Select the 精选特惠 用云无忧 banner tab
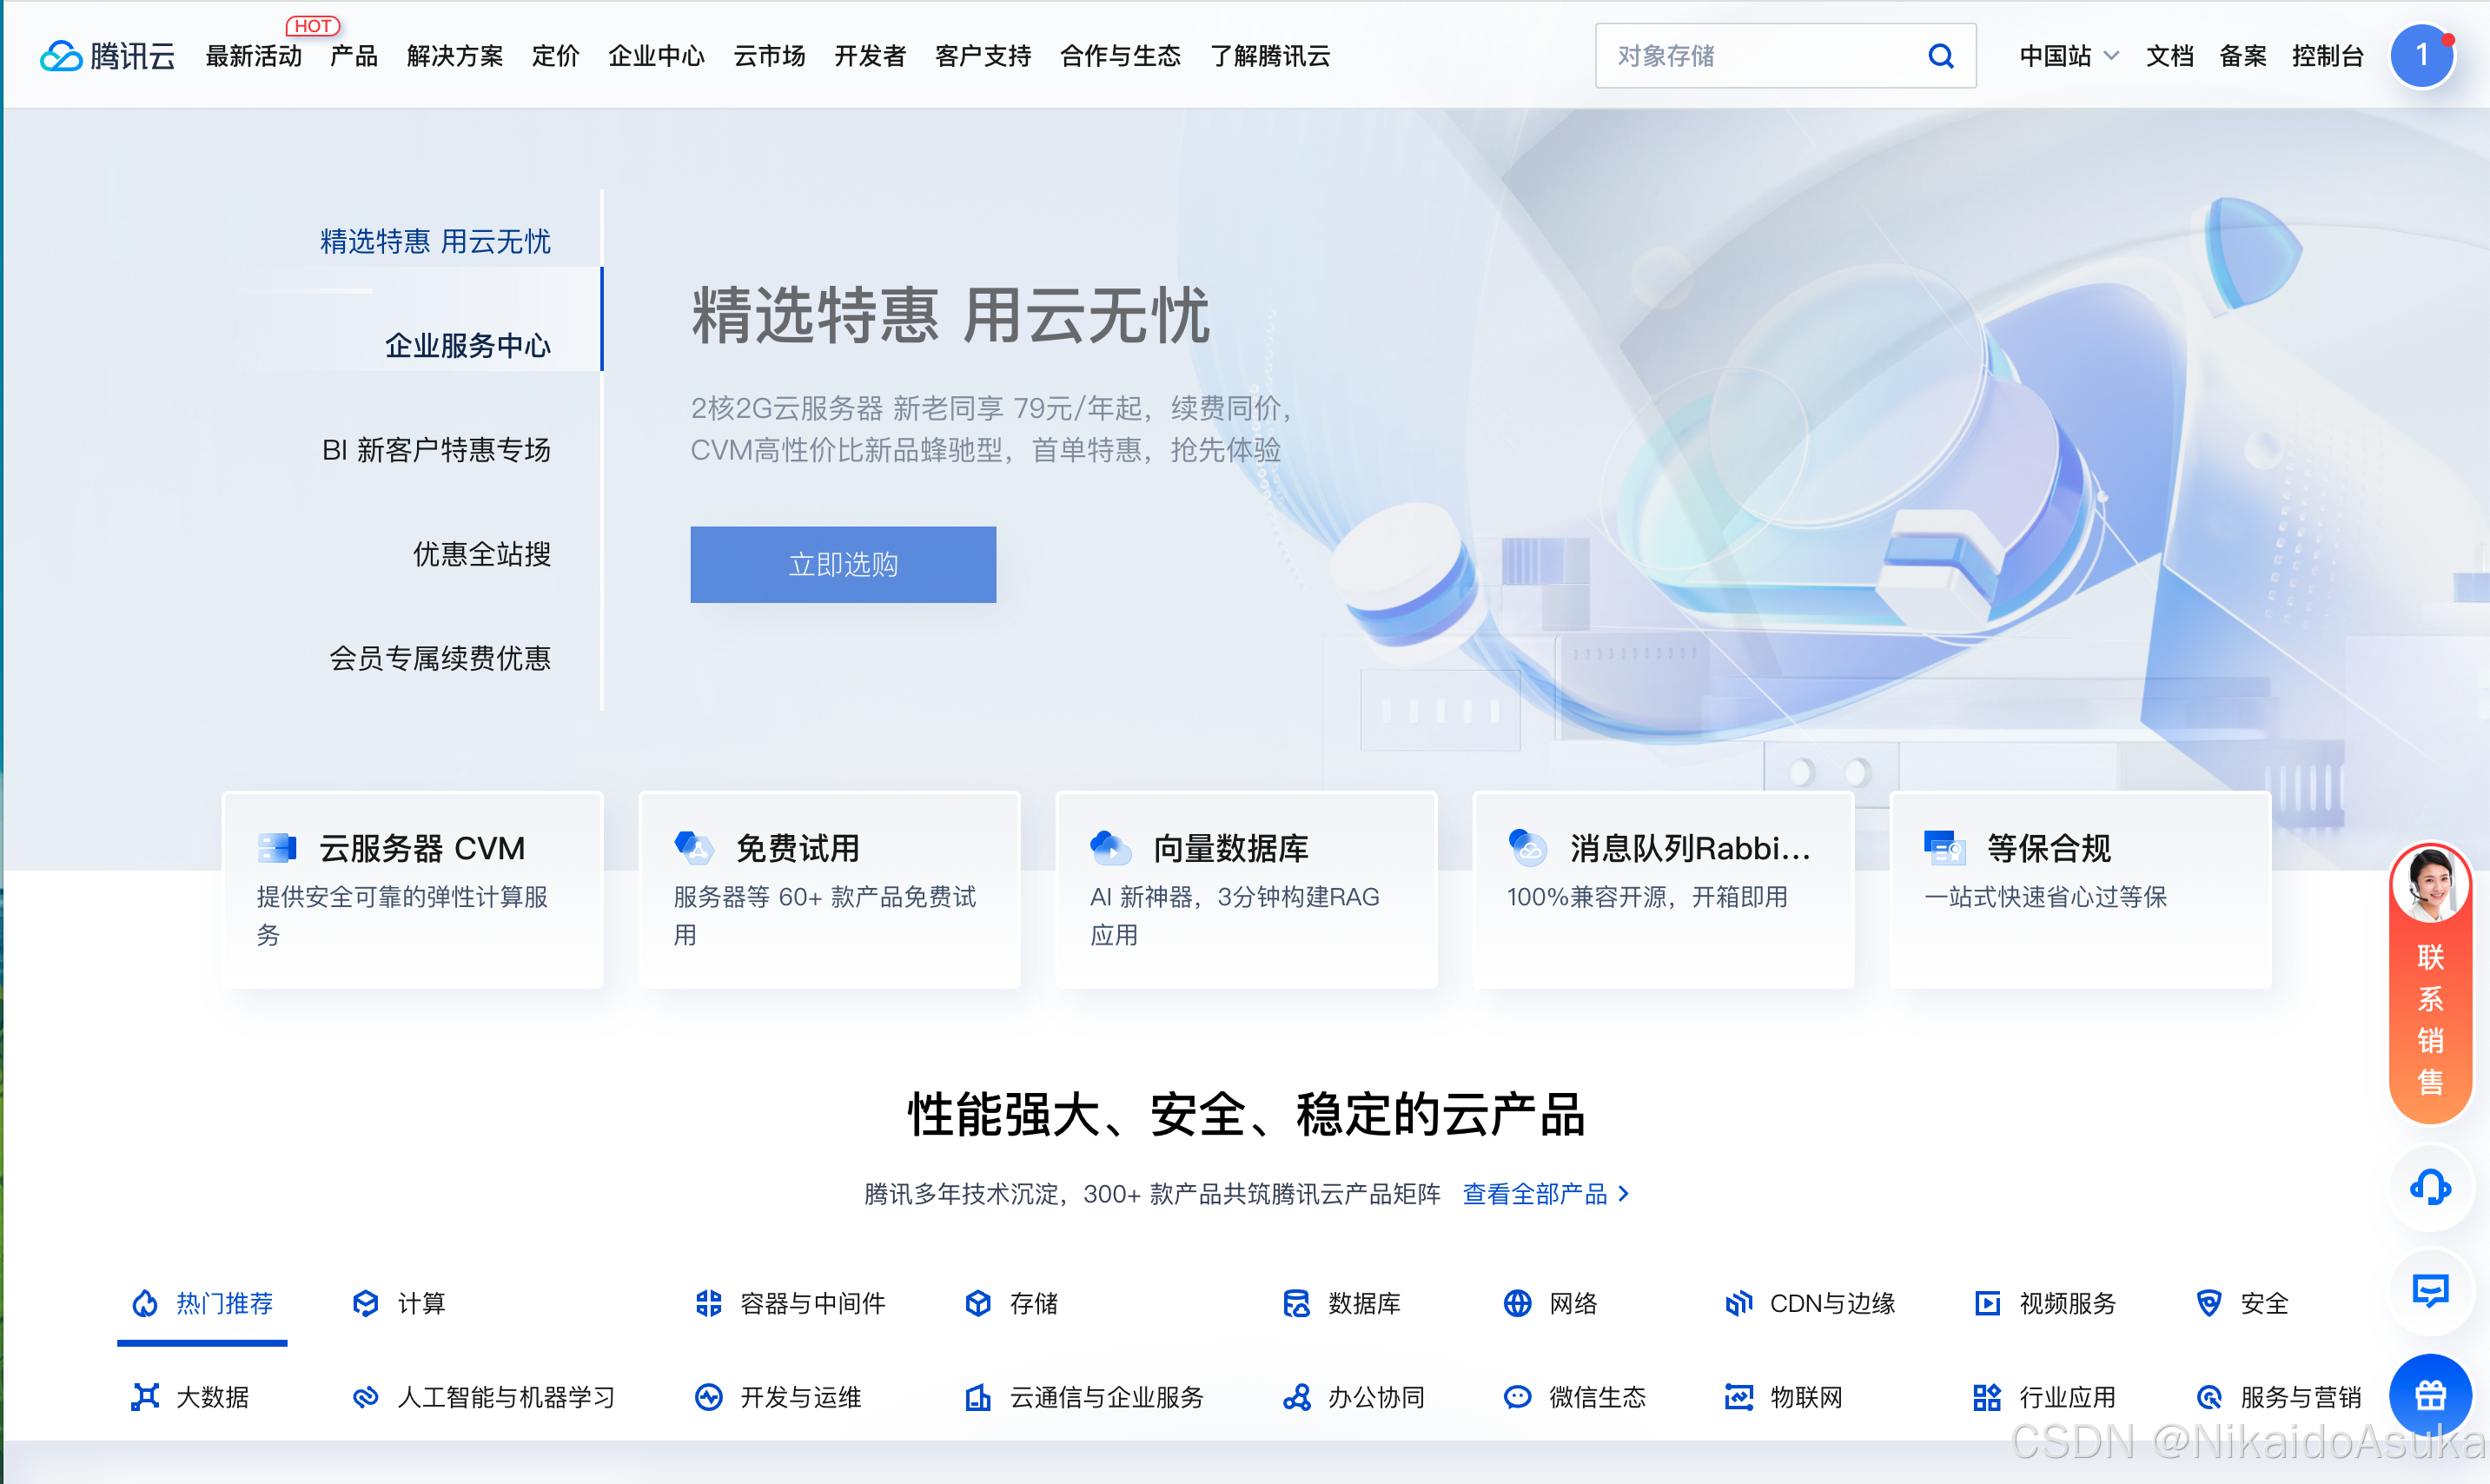The image size is (2490, 1484). click(435, 241)
